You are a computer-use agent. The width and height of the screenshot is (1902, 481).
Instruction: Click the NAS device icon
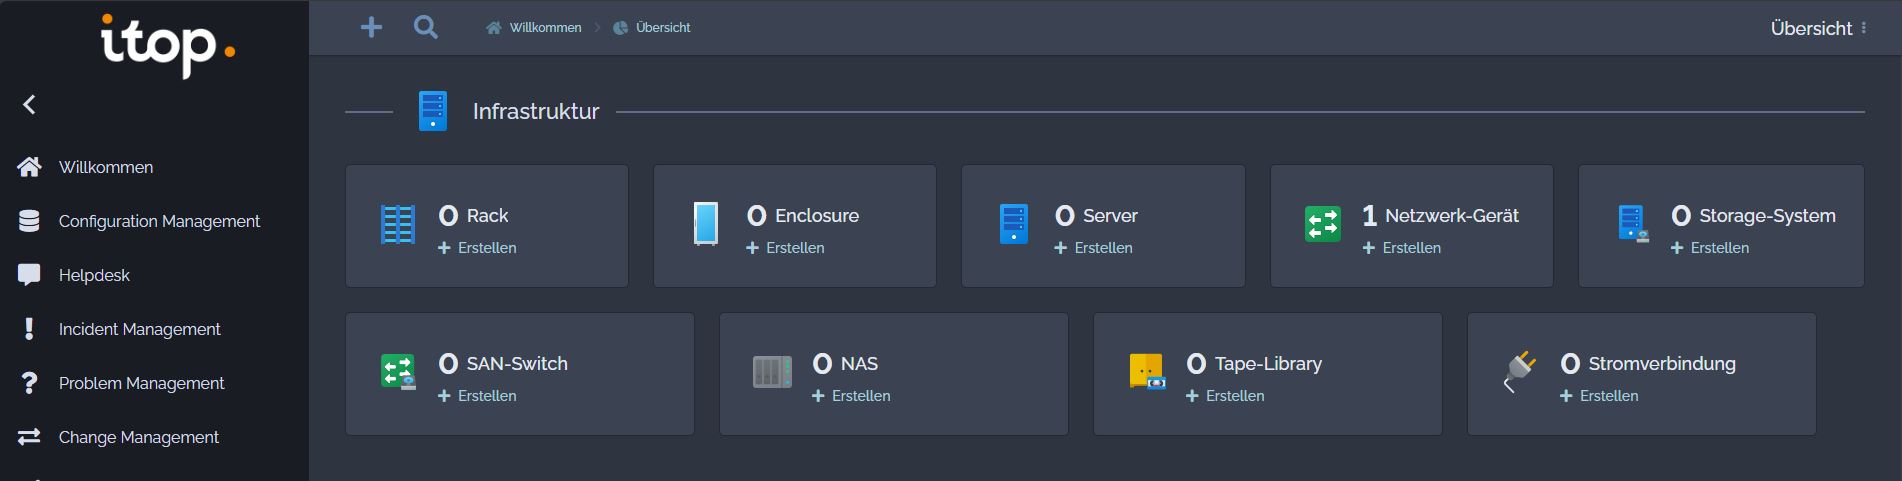(x=772, y=372)
